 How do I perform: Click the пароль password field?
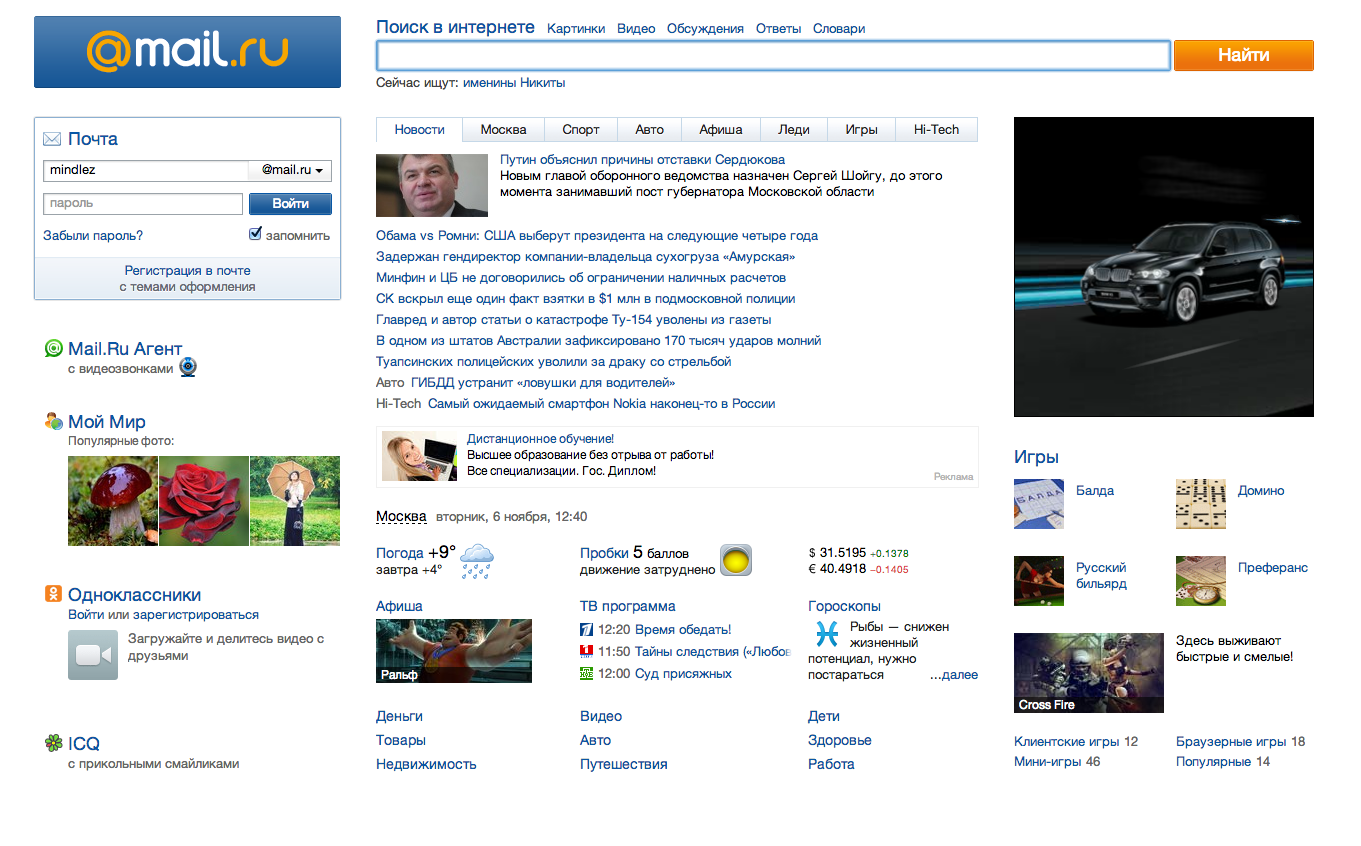click(143, 204)
